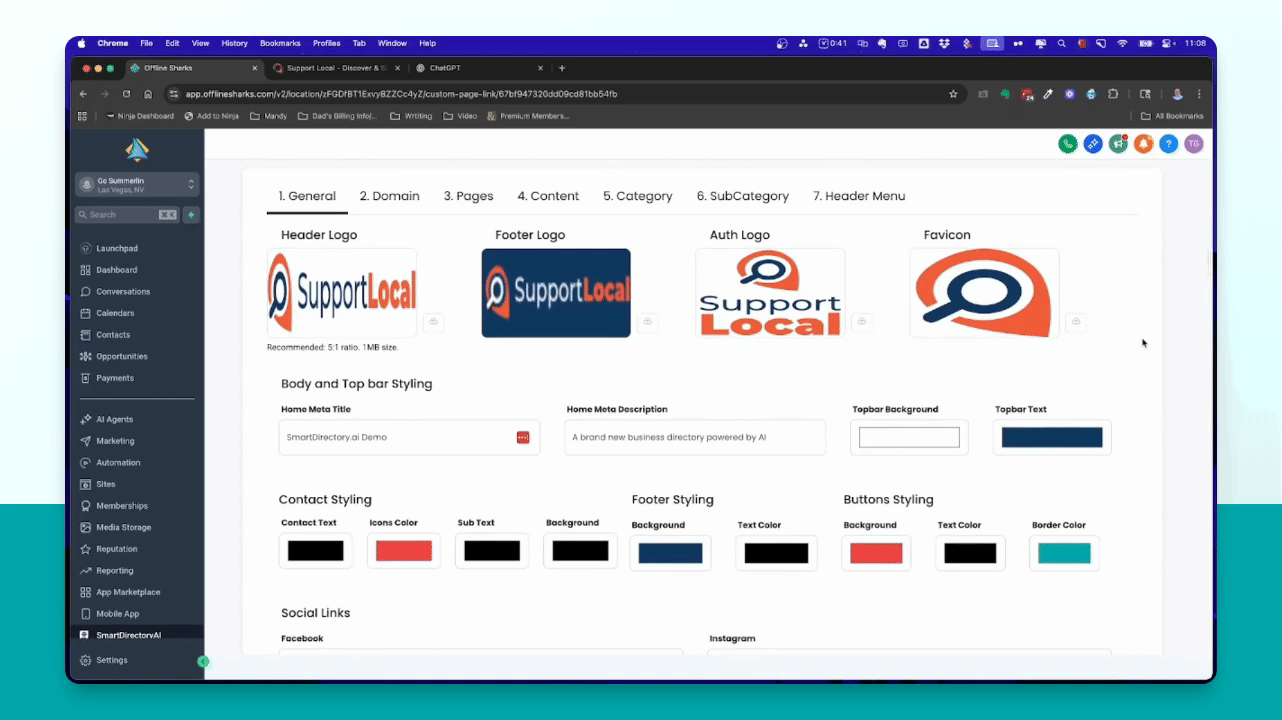Reload the page in Chrome
The height and width of the screenshot is (720, 1282).
click(x=126, y=94)
